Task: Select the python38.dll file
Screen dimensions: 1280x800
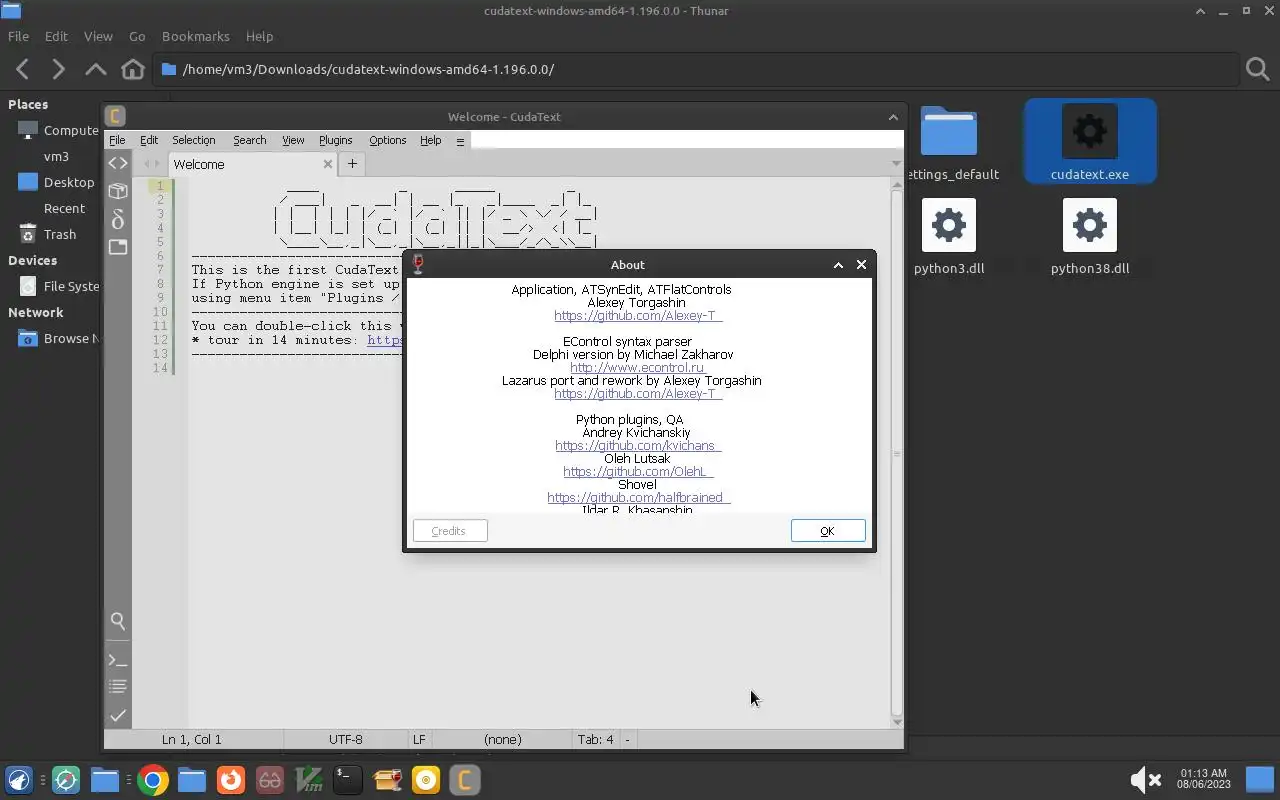Action: click(1090, 237)
